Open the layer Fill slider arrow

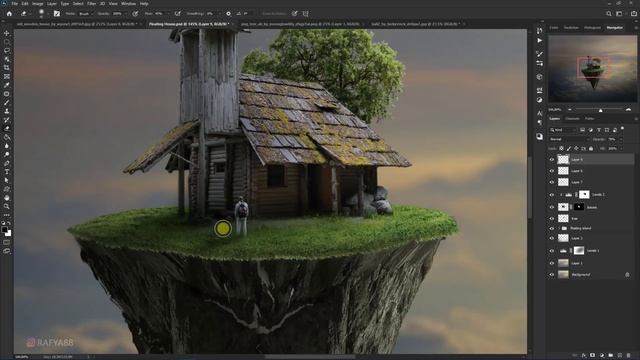[x=621, y=149]
